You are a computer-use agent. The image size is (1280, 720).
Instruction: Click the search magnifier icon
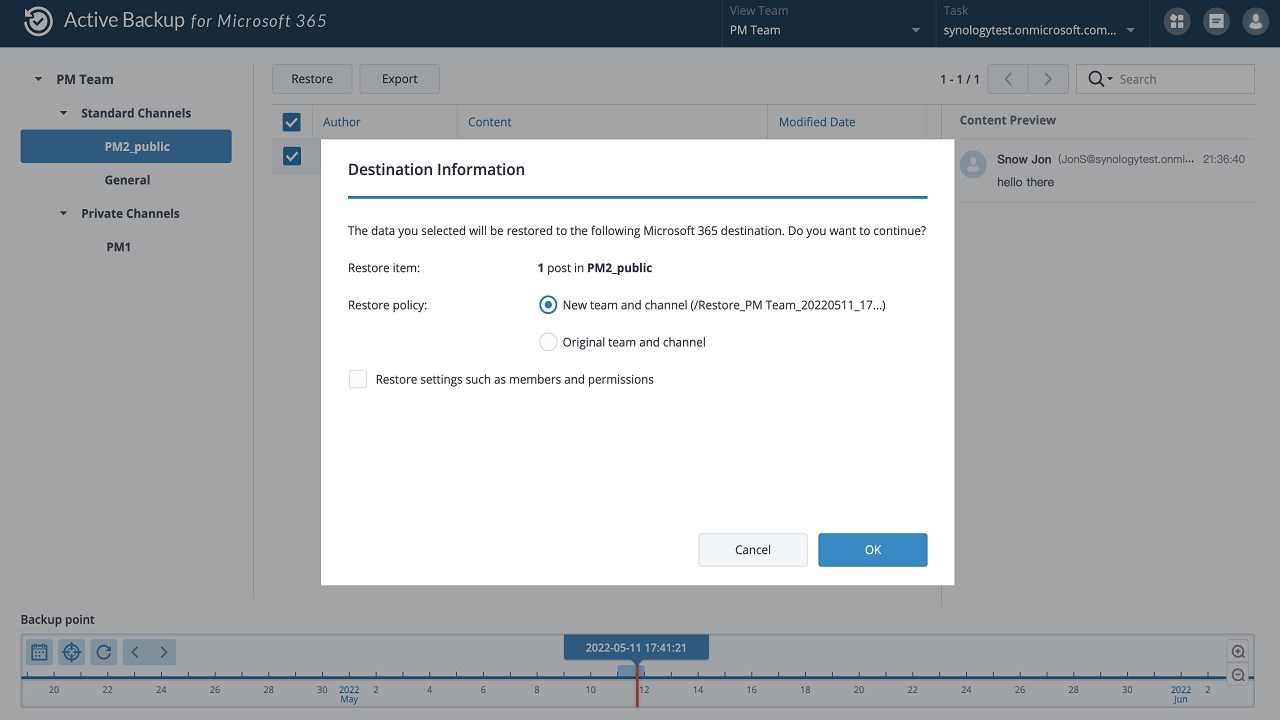tap(1097, 79)
